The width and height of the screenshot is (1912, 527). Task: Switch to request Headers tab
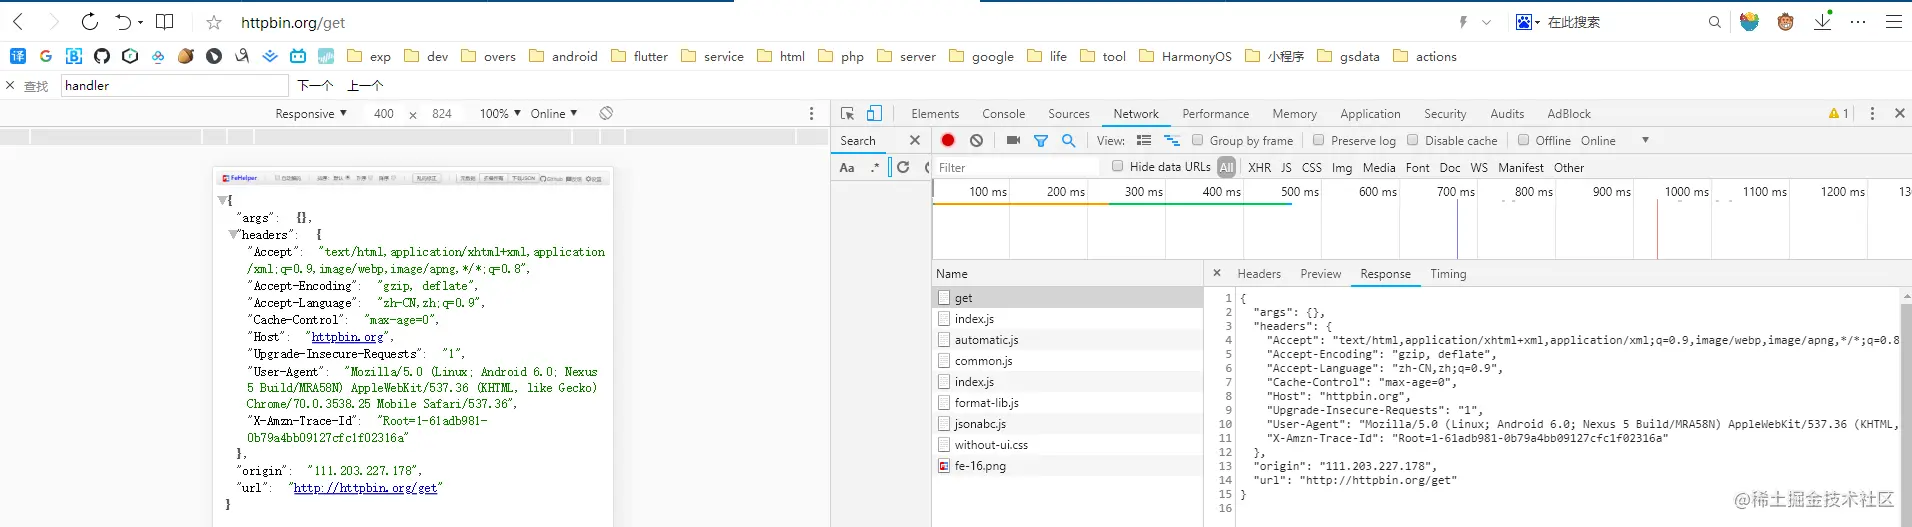point(1259,273)
